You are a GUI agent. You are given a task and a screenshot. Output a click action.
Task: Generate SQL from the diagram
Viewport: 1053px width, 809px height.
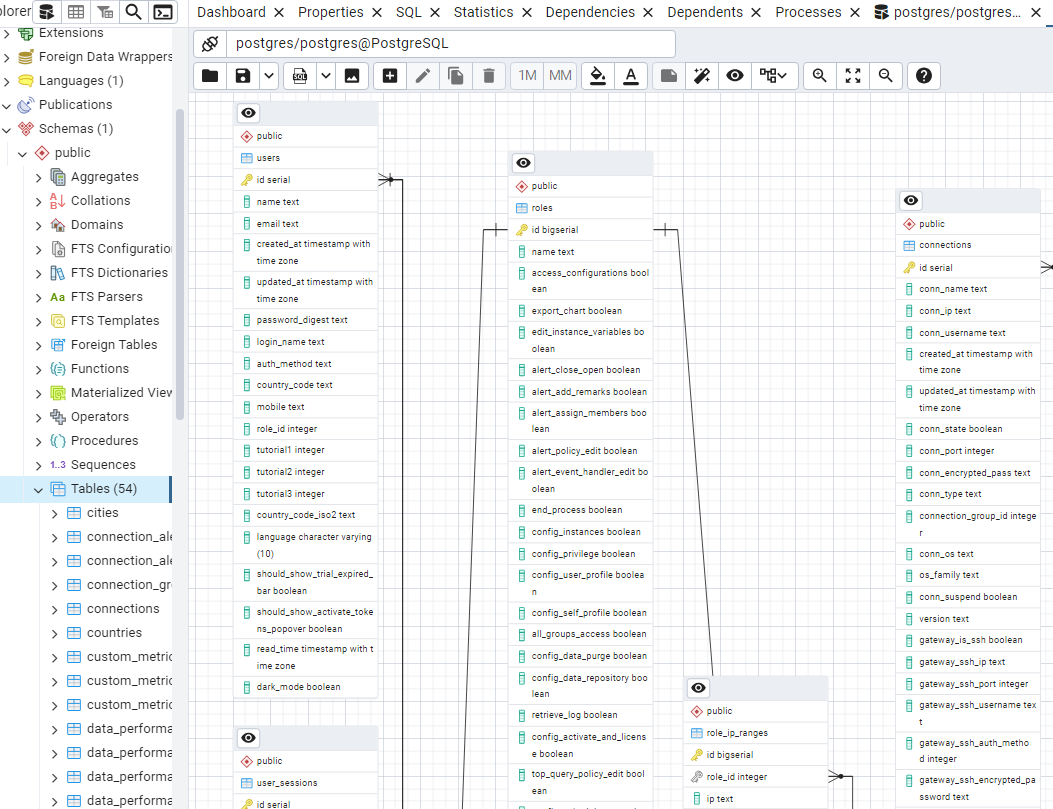pos(300,76)
